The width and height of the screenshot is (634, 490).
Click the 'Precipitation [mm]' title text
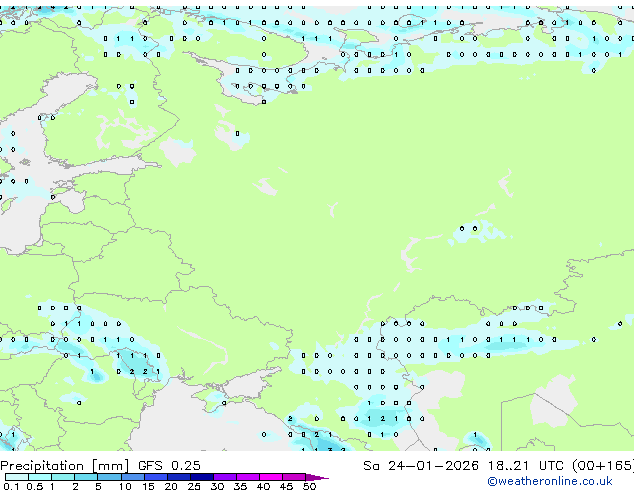(65, 466)
